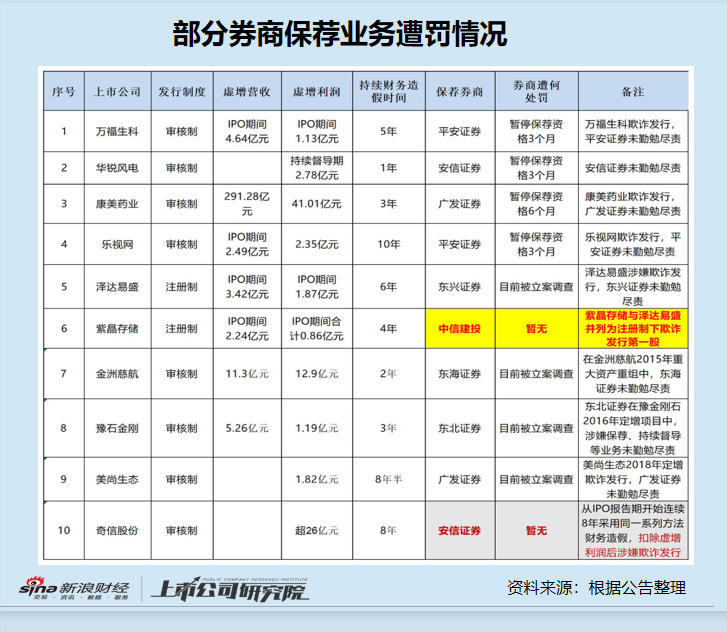The height and width of the screenshot is (632, 727).
Task: Click the 东海证券 sponsor cell
Action: tap(460, 373)
